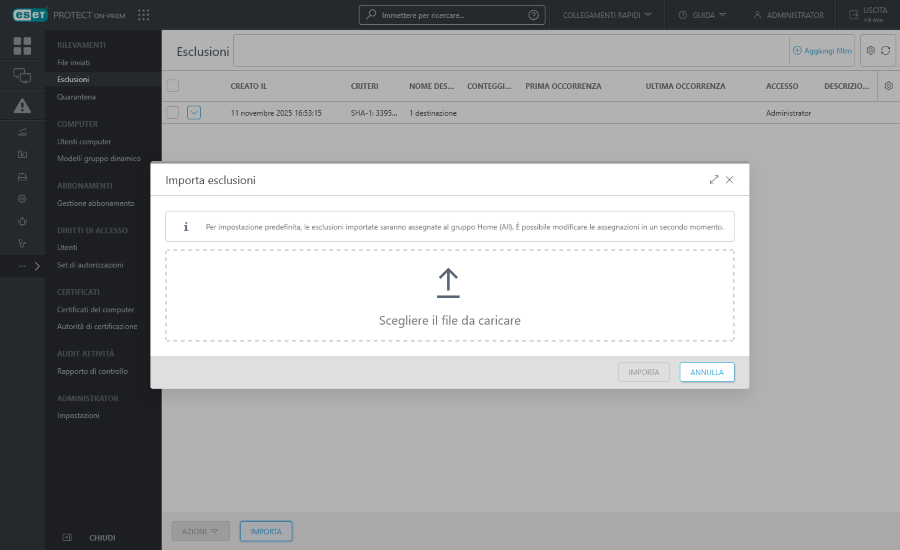Click the table column settings gear icon
The height and width of the screenshot is (550, 900).
coord(888,86)
